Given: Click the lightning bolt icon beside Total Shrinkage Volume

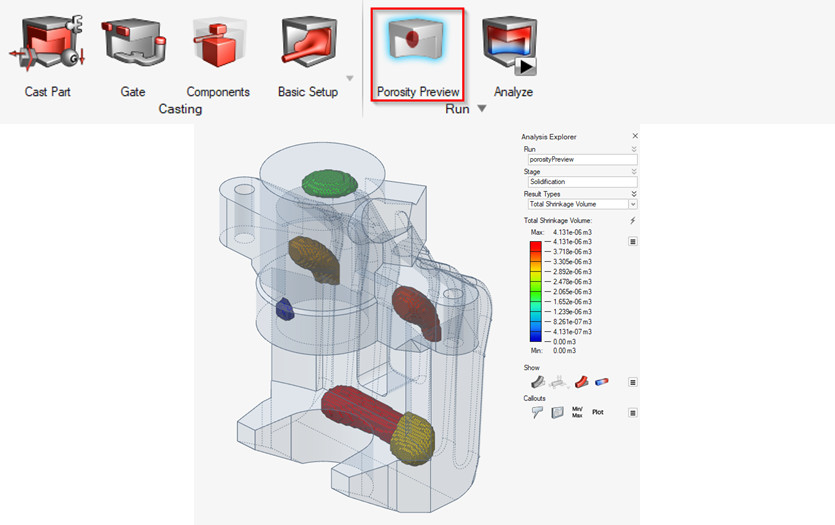Looking at the screenshot, I should click(632, 220).
